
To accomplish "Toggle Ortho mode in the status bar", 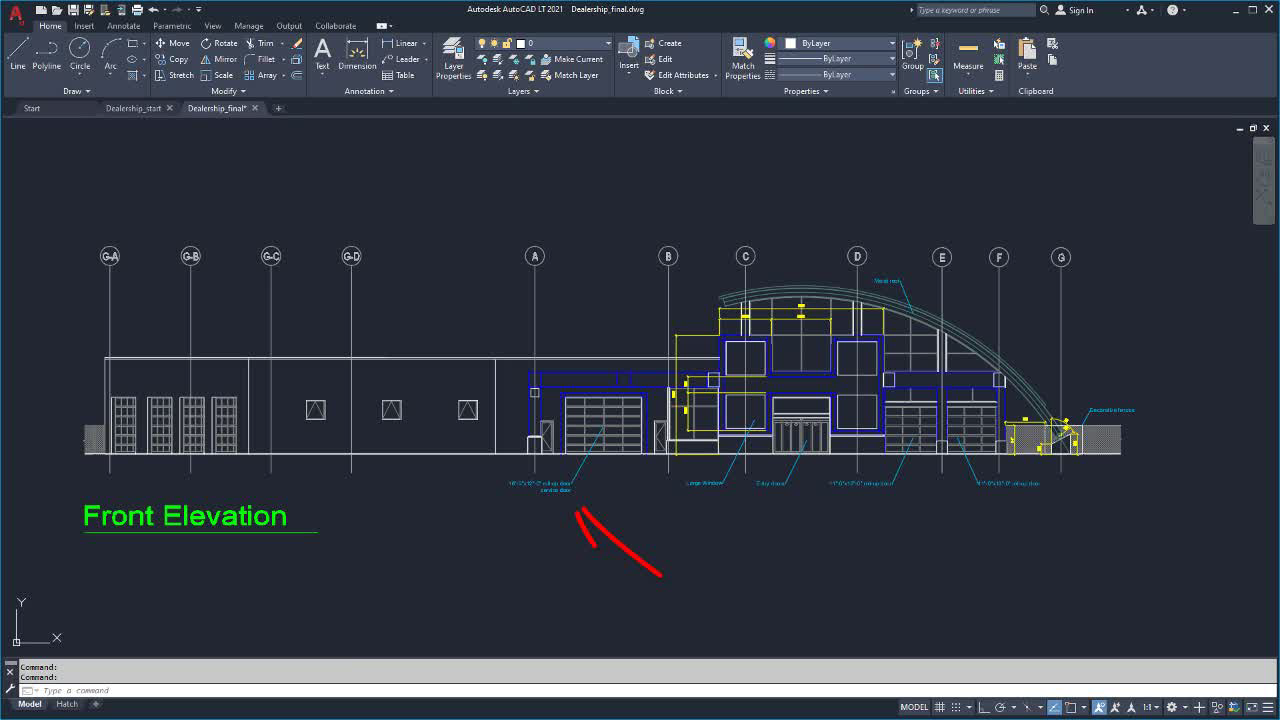I will (x=983, y=707).
